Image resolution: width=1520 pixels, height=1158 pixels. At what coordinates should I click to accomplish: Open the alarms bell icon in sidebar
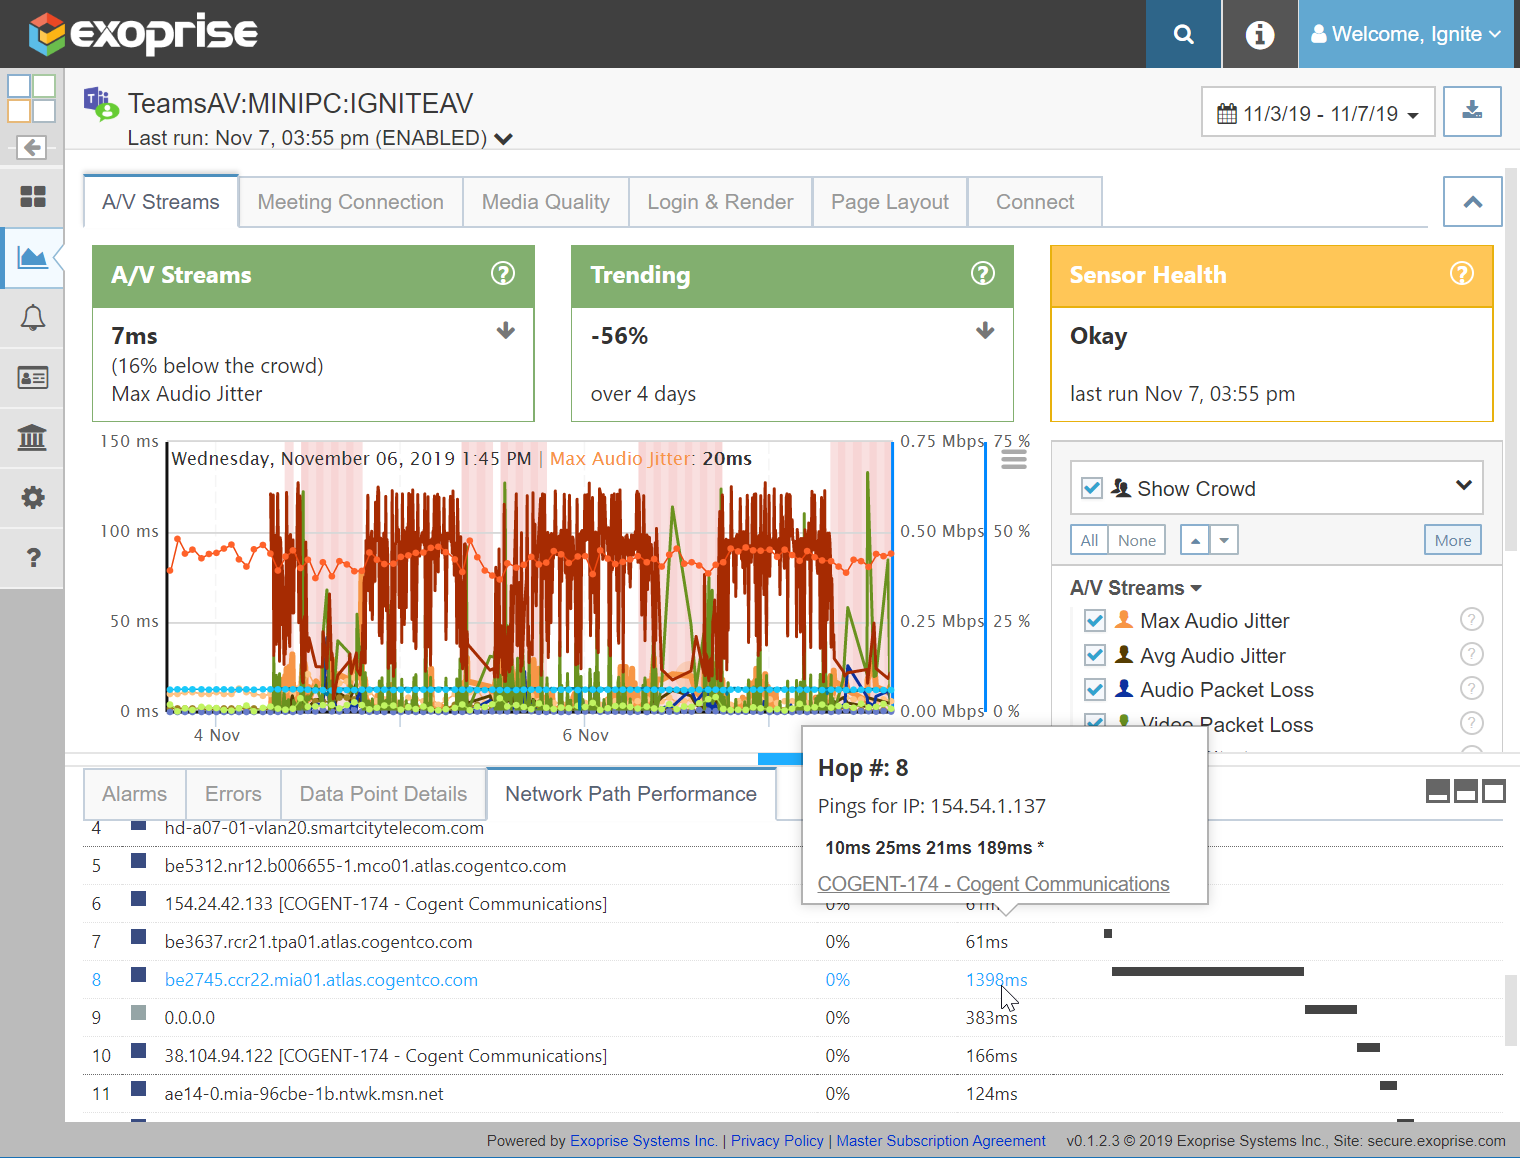click(x=33, y=318)
